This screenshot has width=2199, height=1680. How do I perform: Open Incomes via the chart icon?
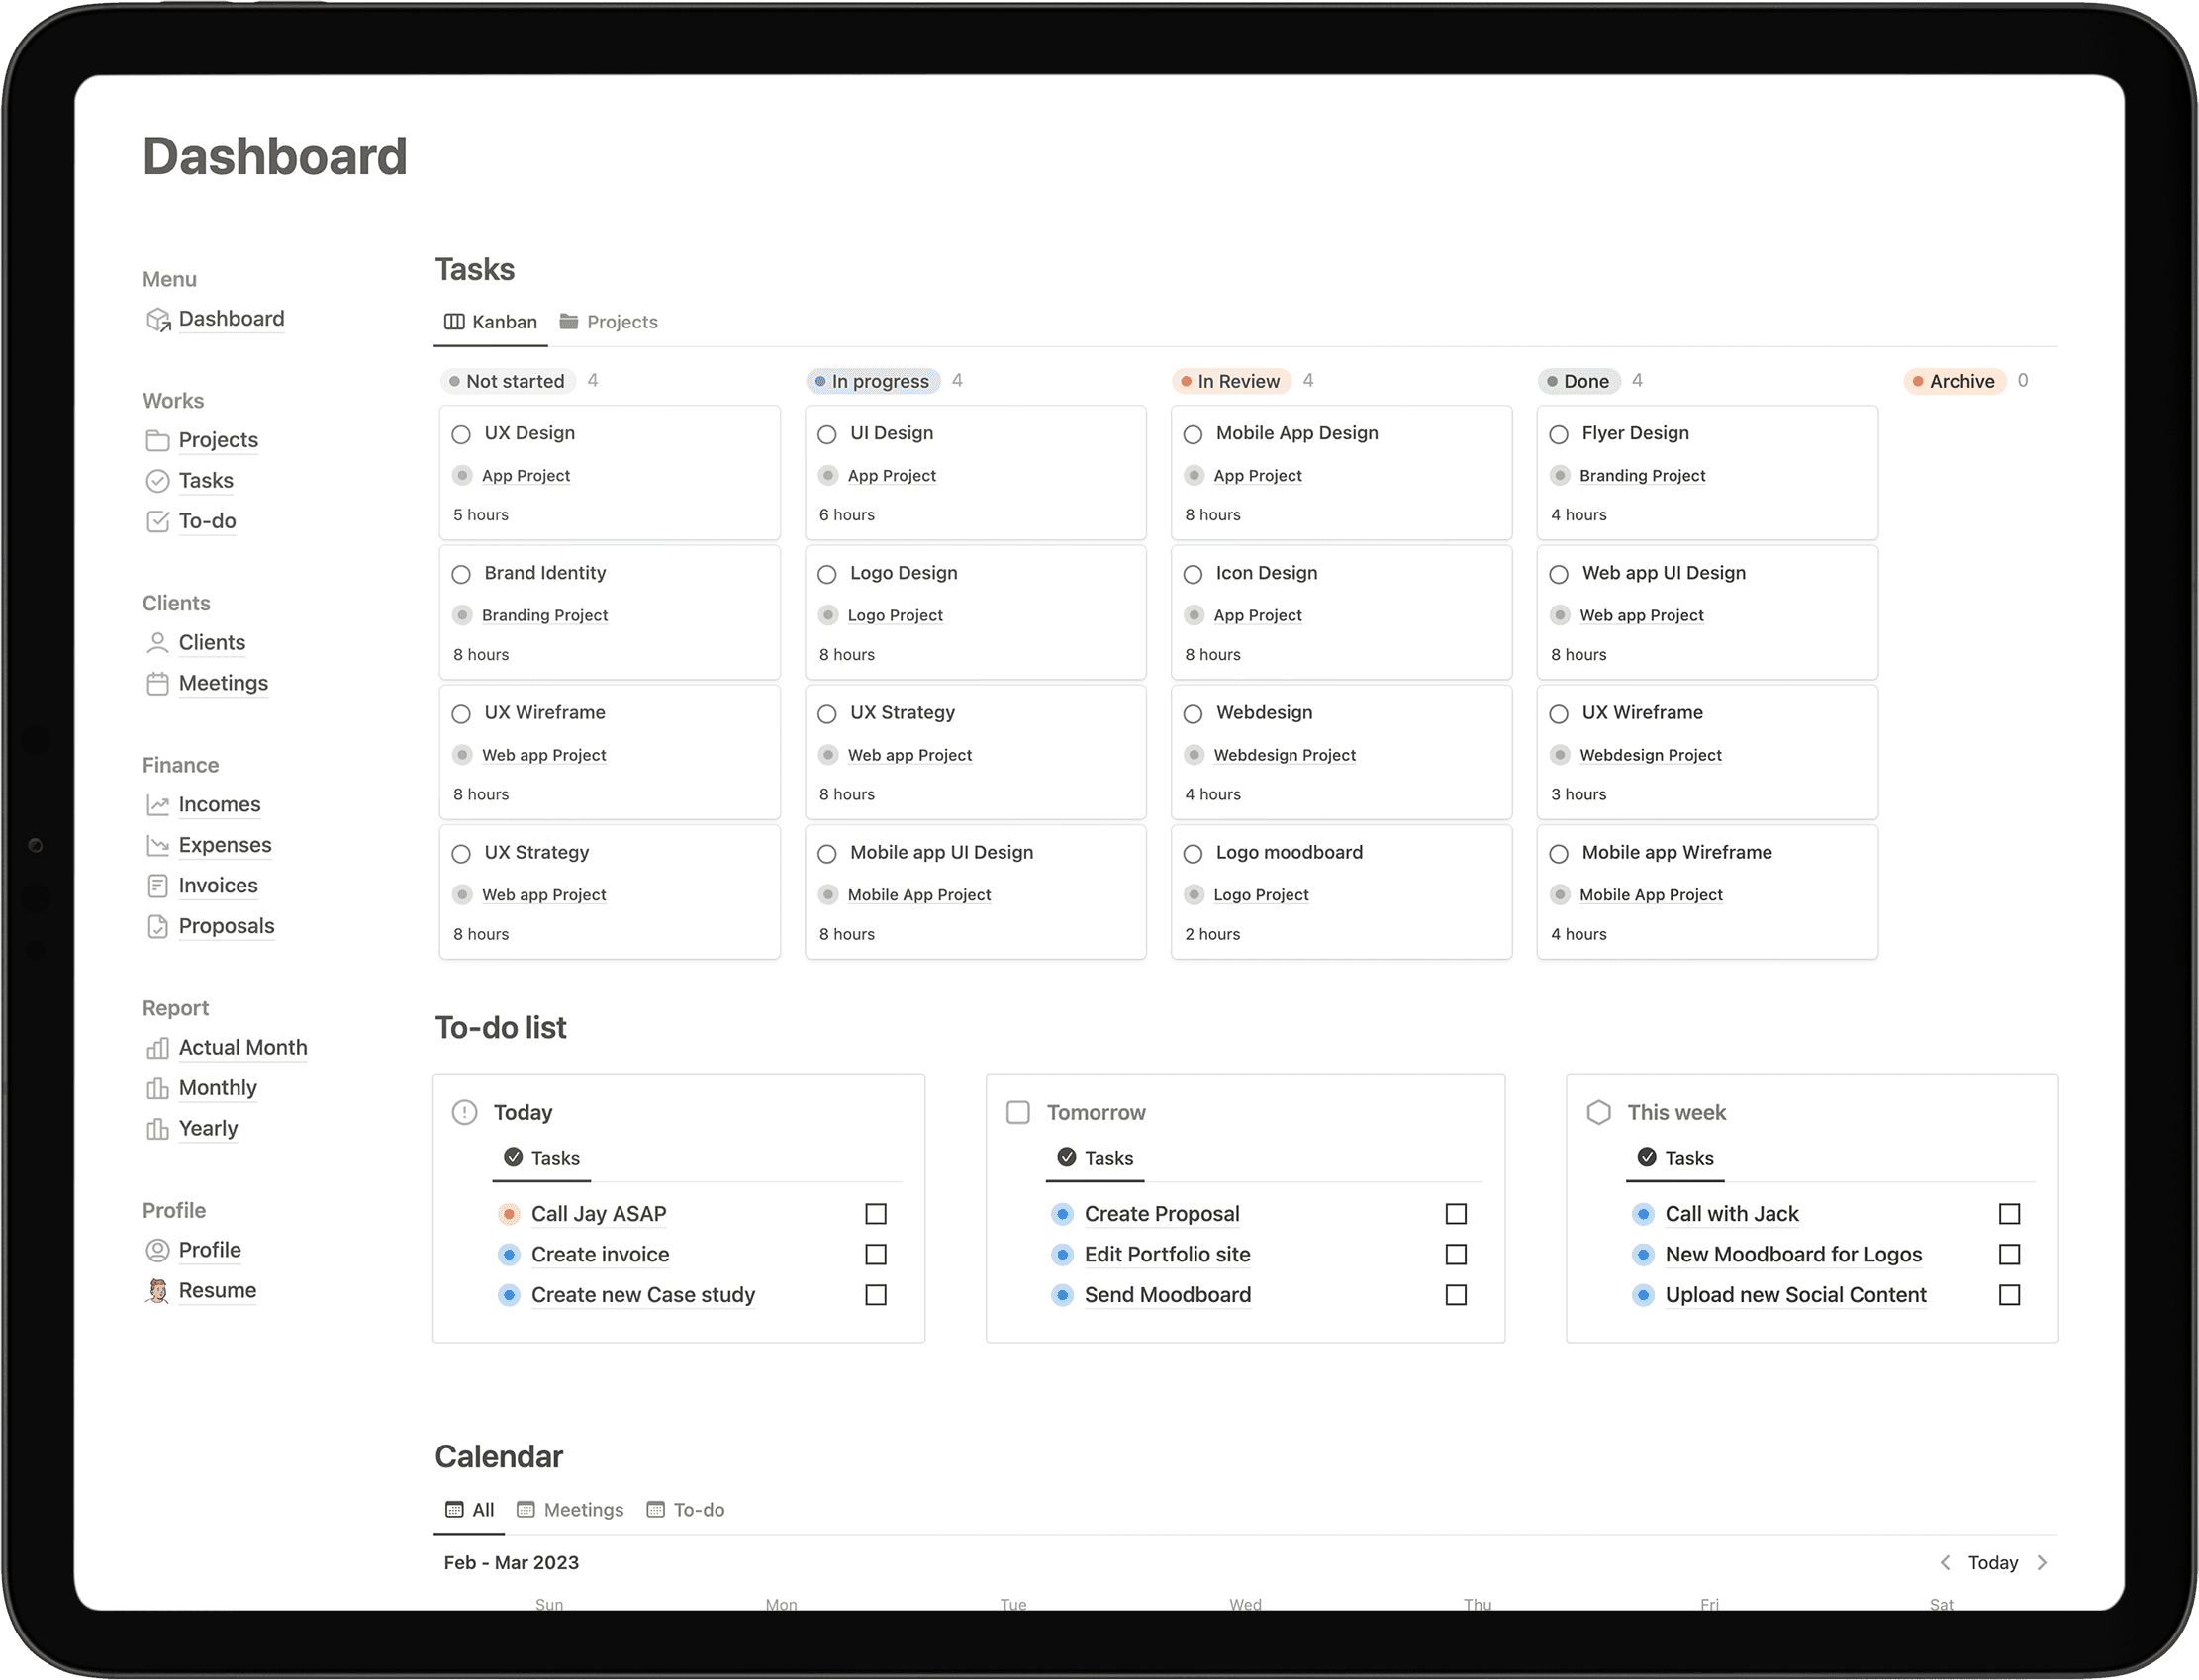159,804
